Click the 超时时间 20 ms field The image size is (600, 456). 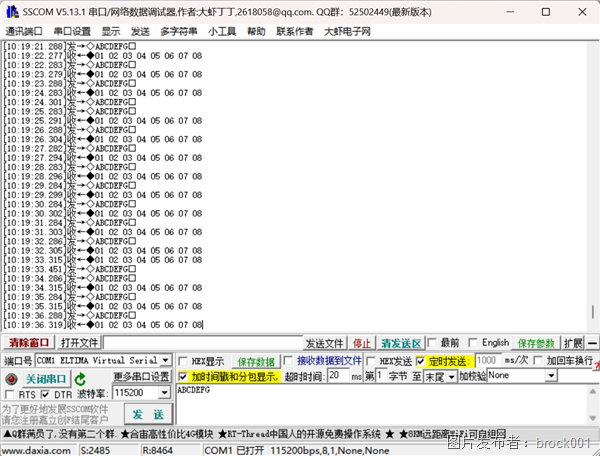[339, 376]
